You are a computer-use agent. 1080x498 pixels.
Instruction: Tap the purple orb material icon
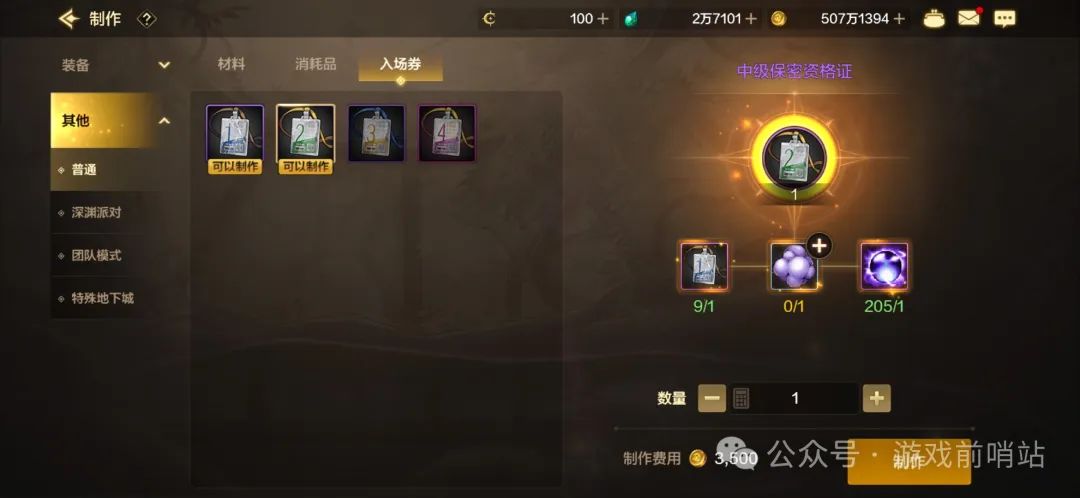(x=884, y=266)
